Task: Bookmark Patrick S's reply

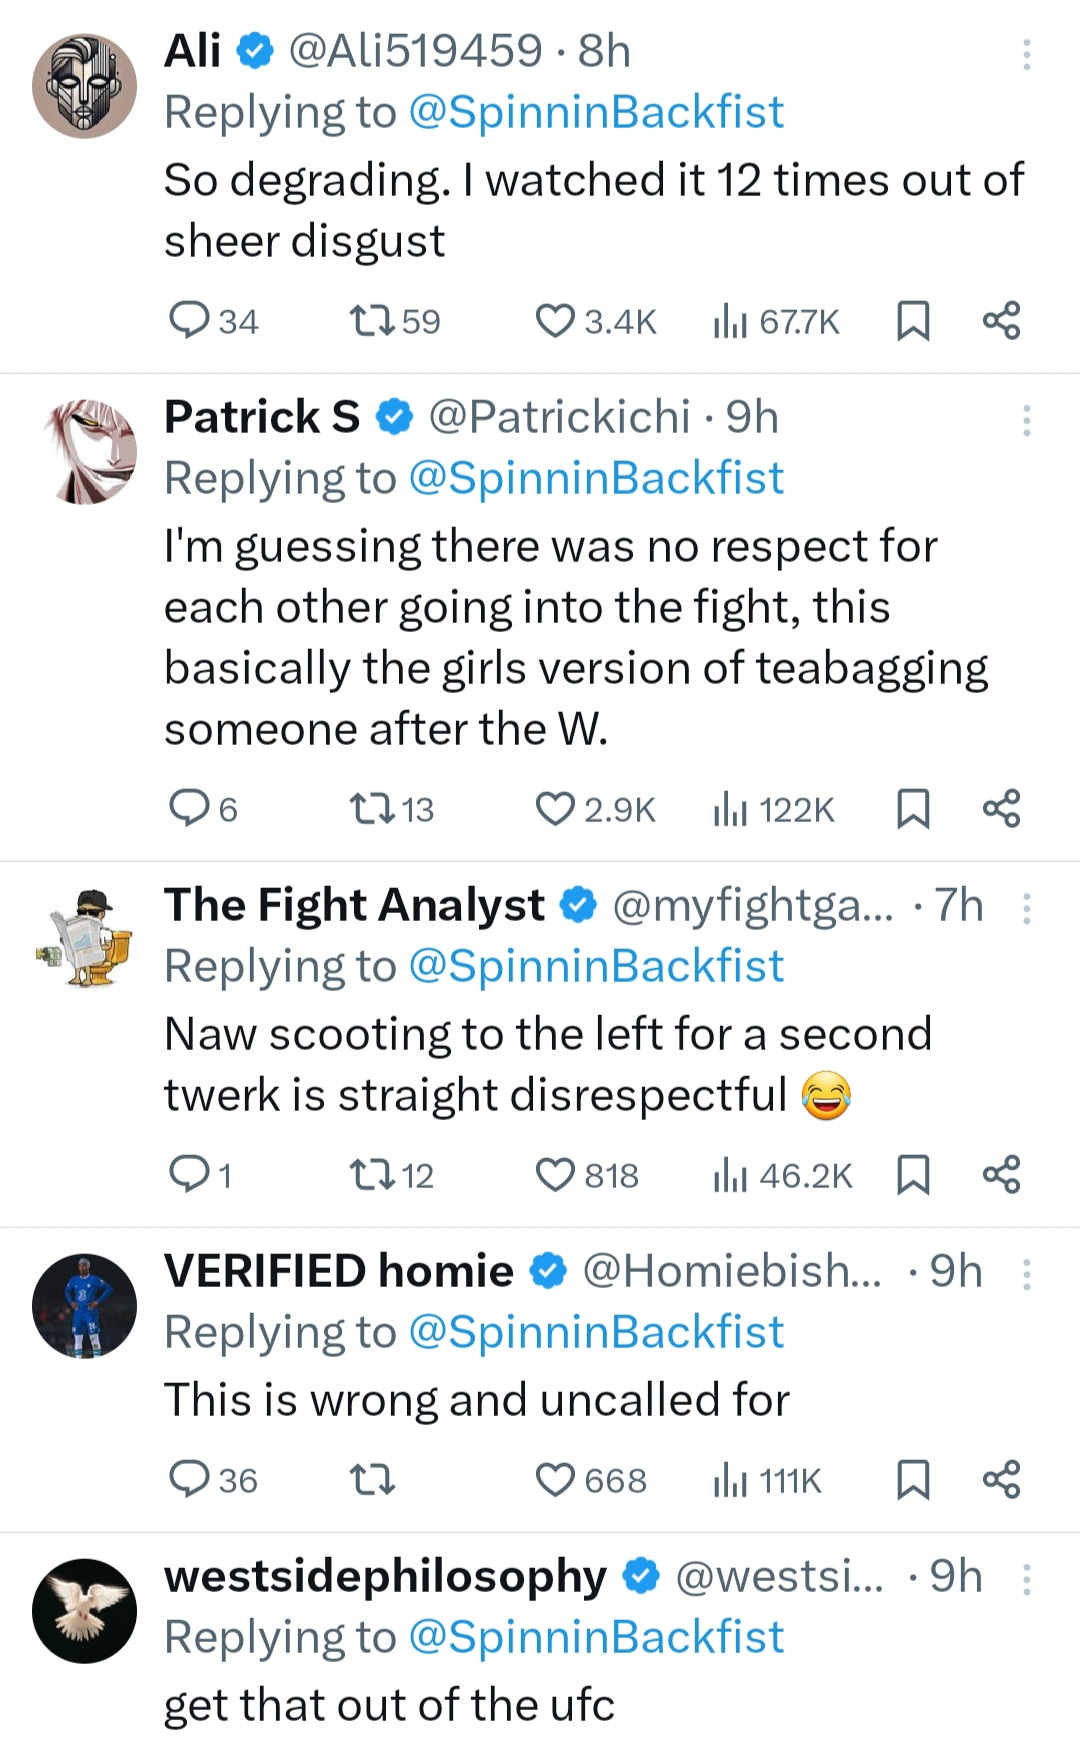Action: (912, 809)
